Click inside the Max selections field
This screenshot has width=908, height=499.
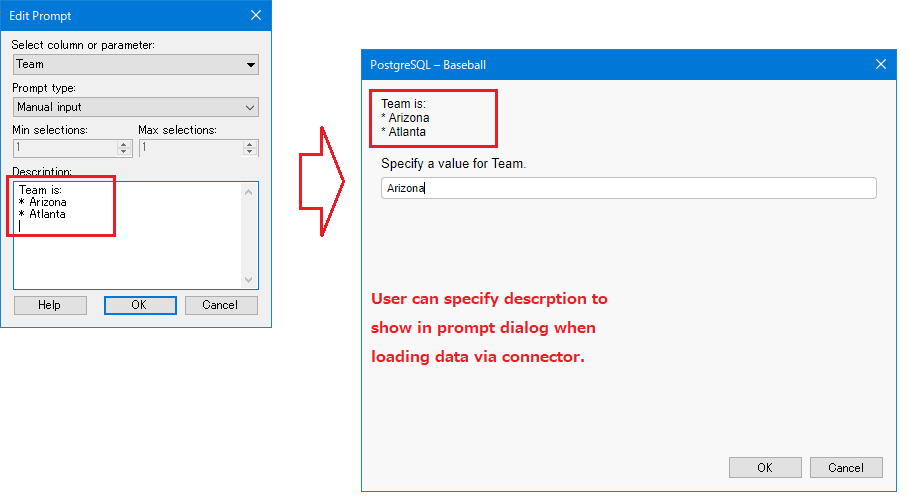tap(190, 148)
